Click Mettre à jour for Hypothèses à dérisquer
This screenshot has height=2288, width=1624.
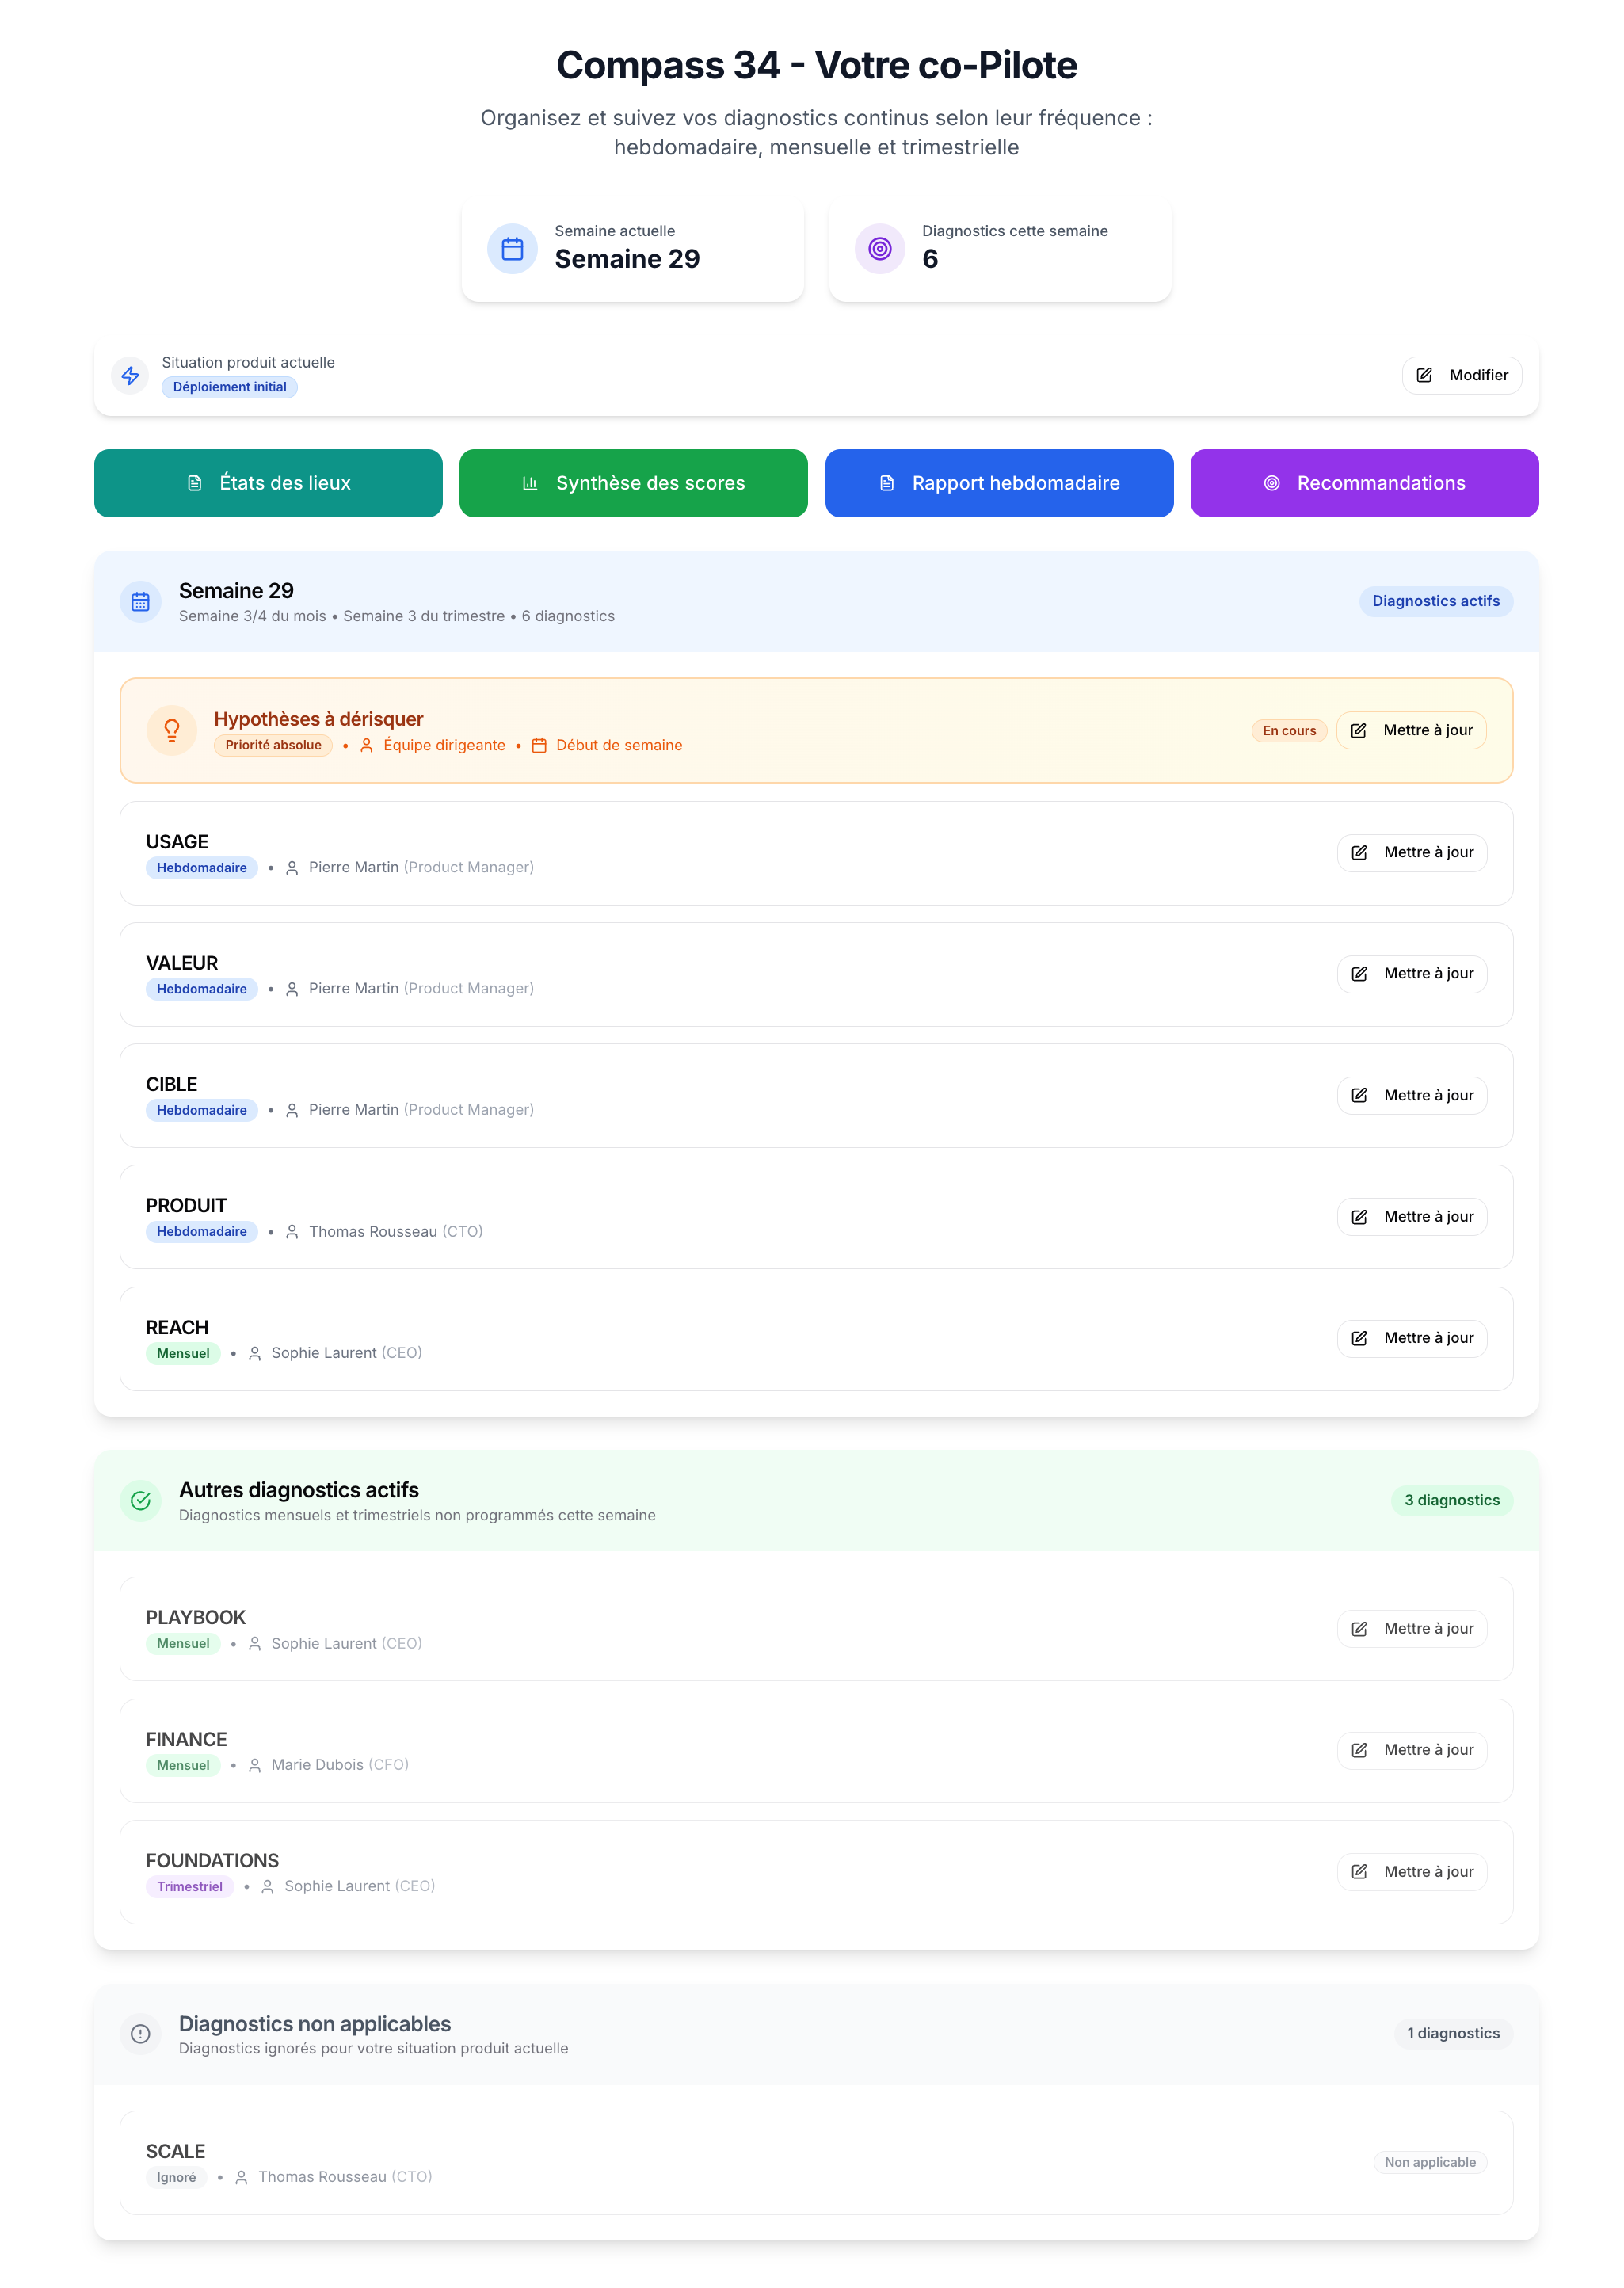click(1411, 730)
